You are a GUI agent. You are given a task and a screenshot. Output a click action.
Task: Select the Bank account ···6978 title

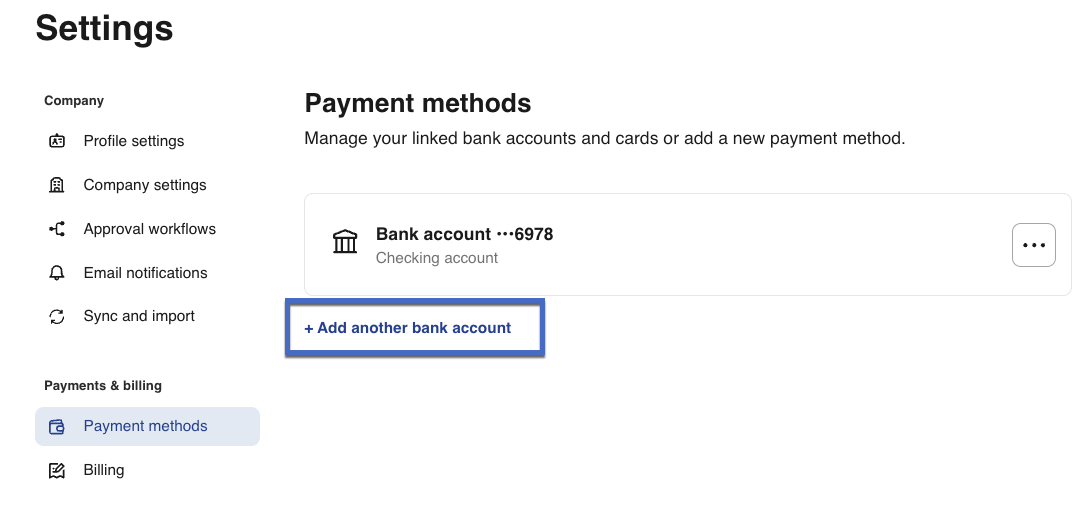click(464, 234)
